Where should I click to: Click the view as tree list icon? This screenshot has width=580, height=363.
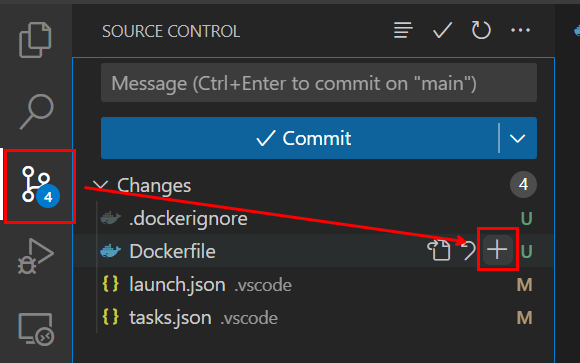click(x=403, y=30)
